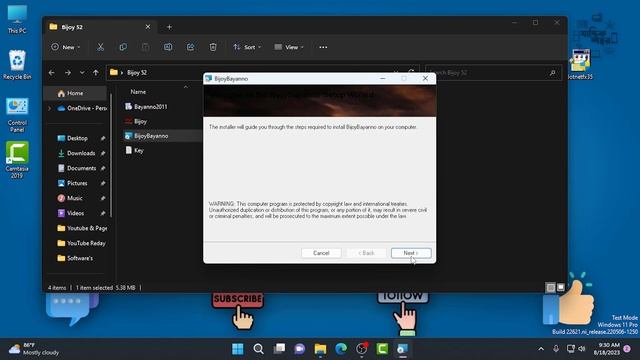This screenshot has width=640, height=360.
Task: Open the weather widget Mostly cloudy
Action: (x=34, y=349)
